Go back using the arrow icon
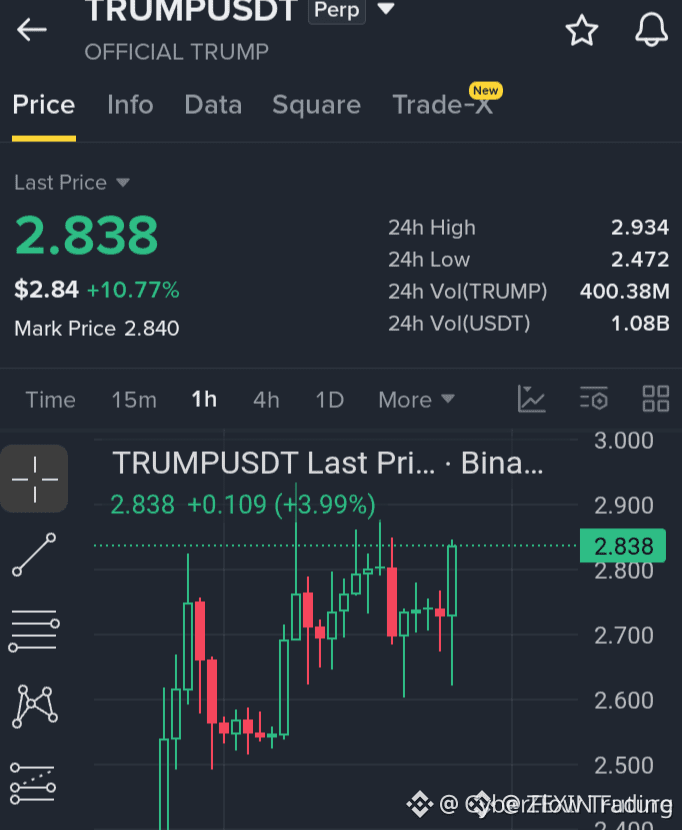The image size is (682, 830). [x=32, y=29]
